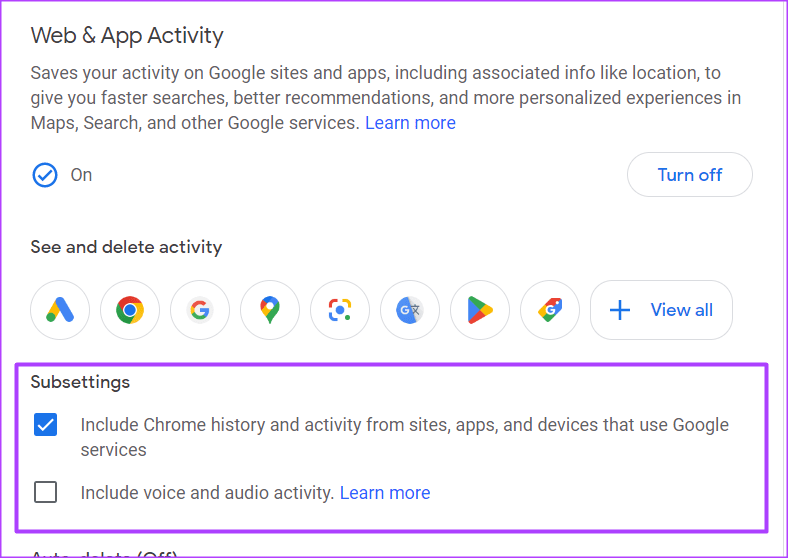Open Google Lens activity icon
788x558 pixels.
click(340, 310)
